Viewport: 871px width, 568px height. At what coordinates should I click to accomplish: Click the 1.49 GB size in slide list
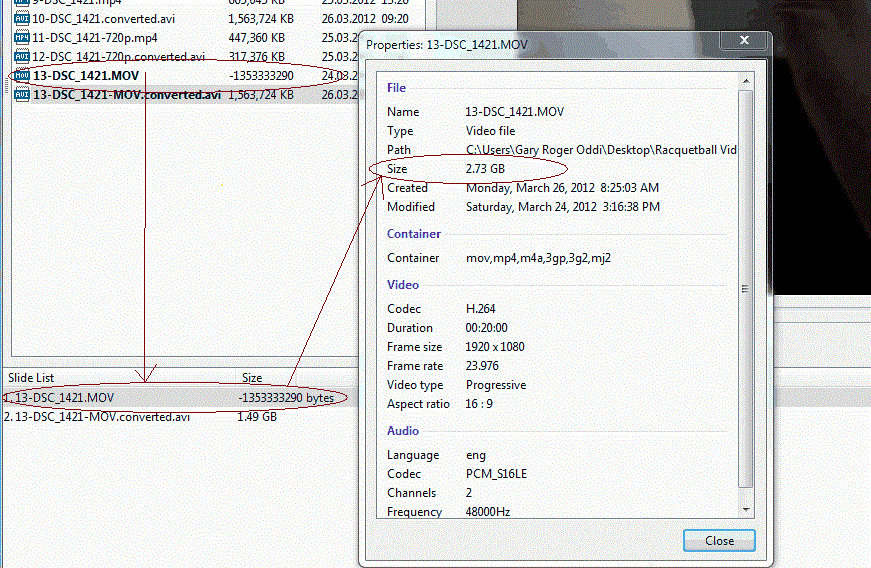click(257, 416)
